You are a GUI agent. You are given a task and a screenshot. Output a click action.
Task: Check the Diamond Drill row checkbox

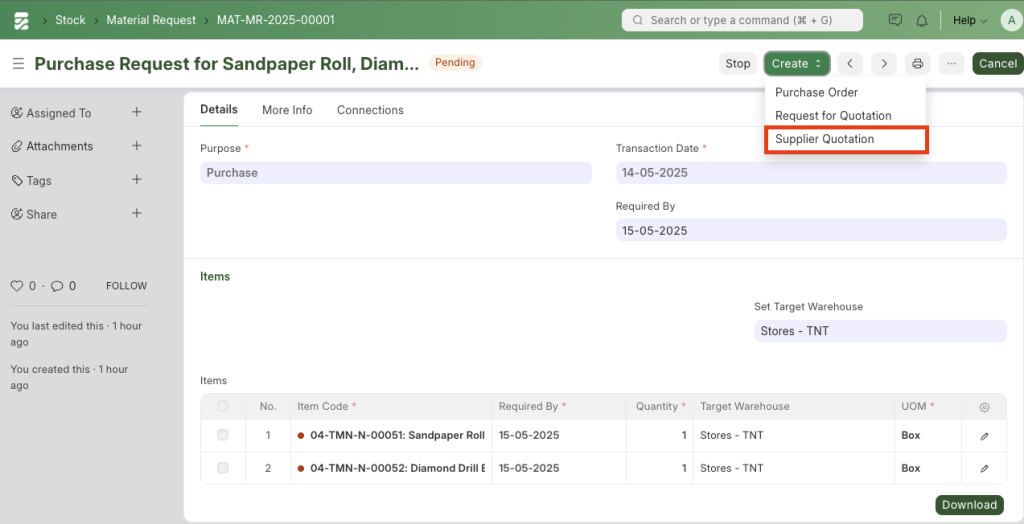point(223,468)
